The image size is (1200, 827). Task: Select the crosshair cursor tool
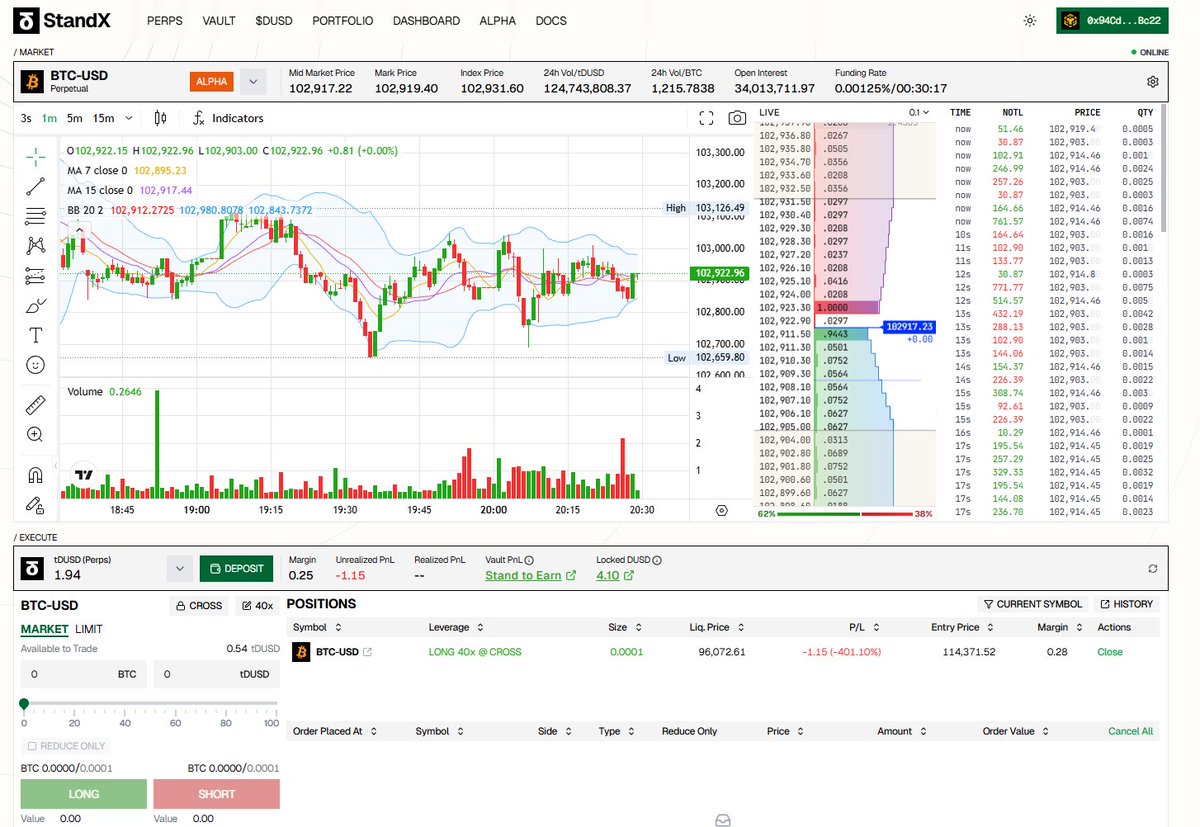point(36,155)
